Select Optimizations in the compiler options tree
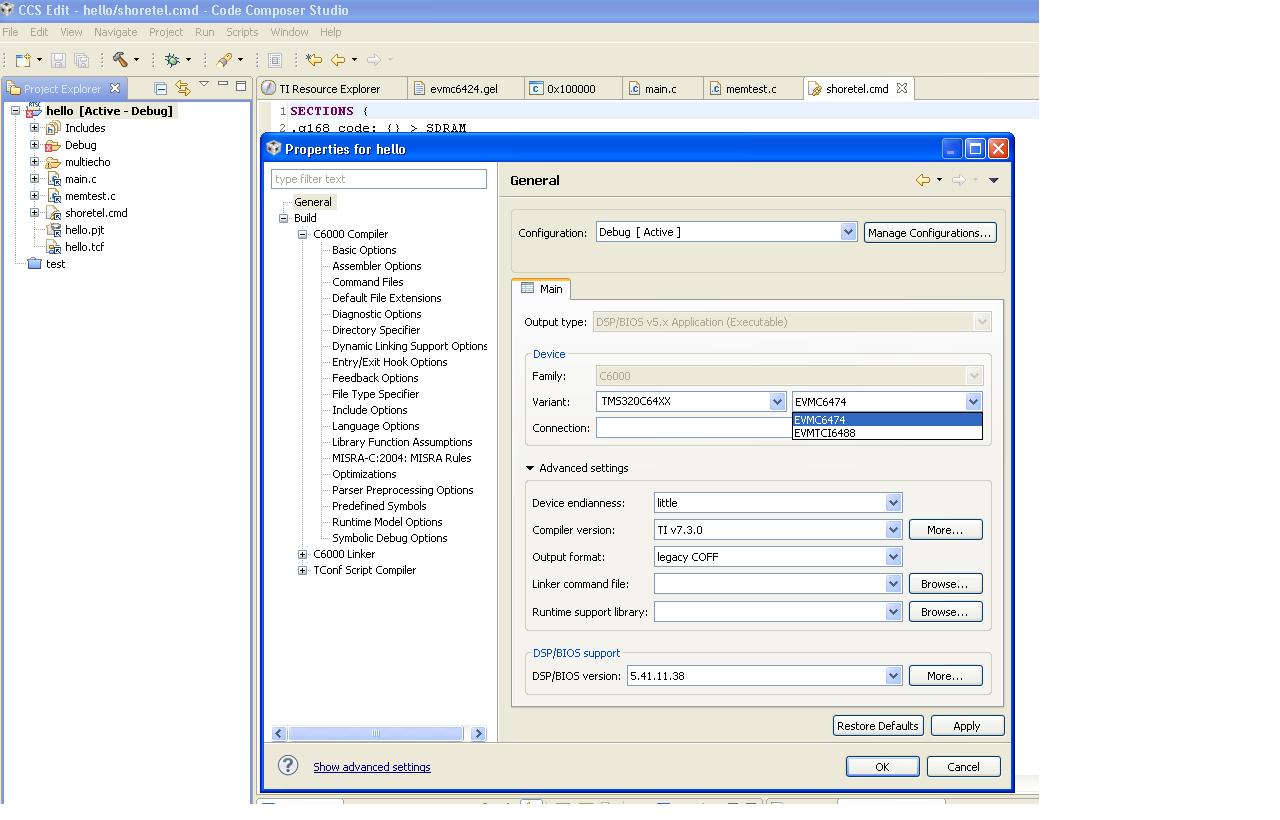Image resolution: width=1280 pixels, height=820 pixels. [x=364, y=474]
